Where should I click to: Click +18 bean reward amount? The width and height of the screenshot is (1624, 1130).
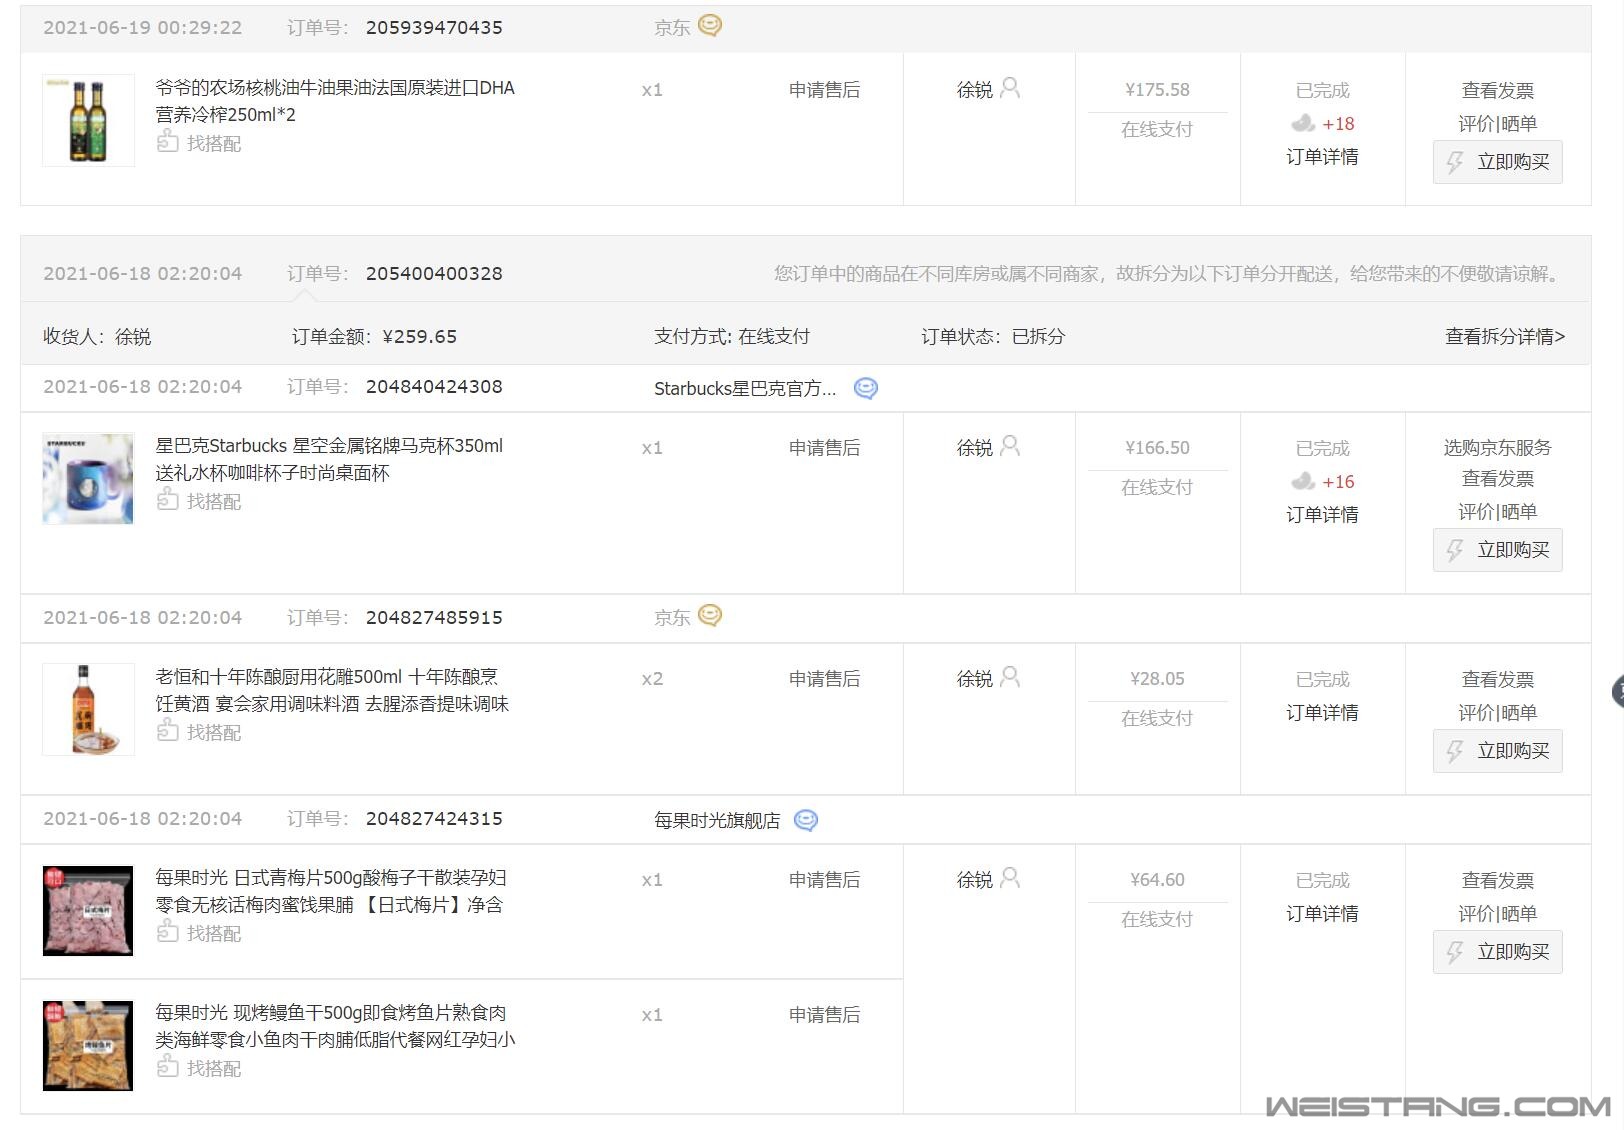pos(1338,124)
